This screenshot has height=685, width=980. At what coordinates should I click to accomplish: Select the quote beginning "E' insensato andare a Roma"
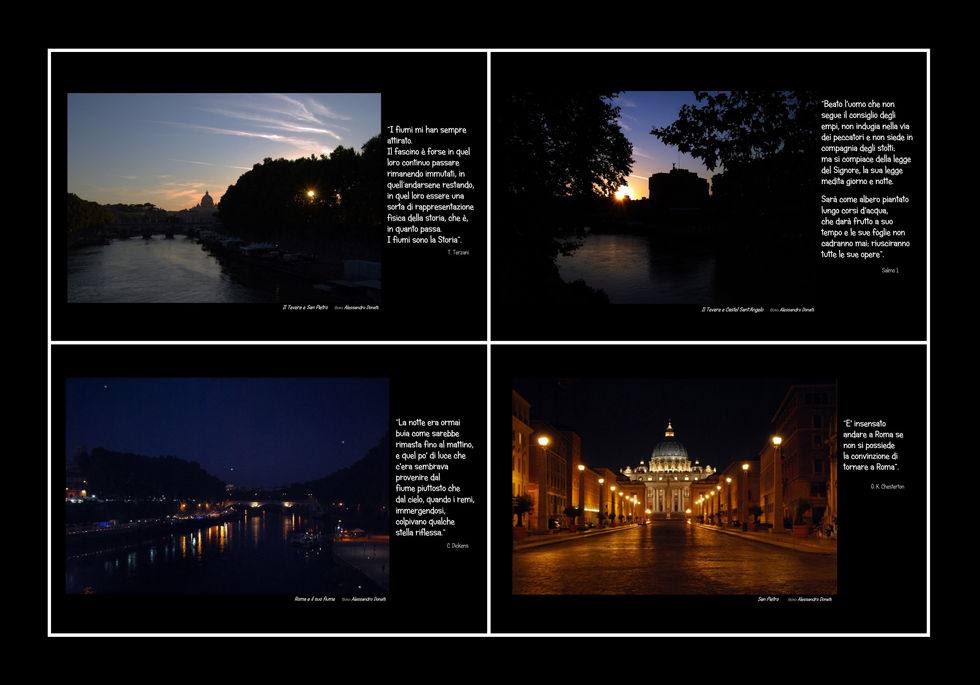tap(873, 445)
